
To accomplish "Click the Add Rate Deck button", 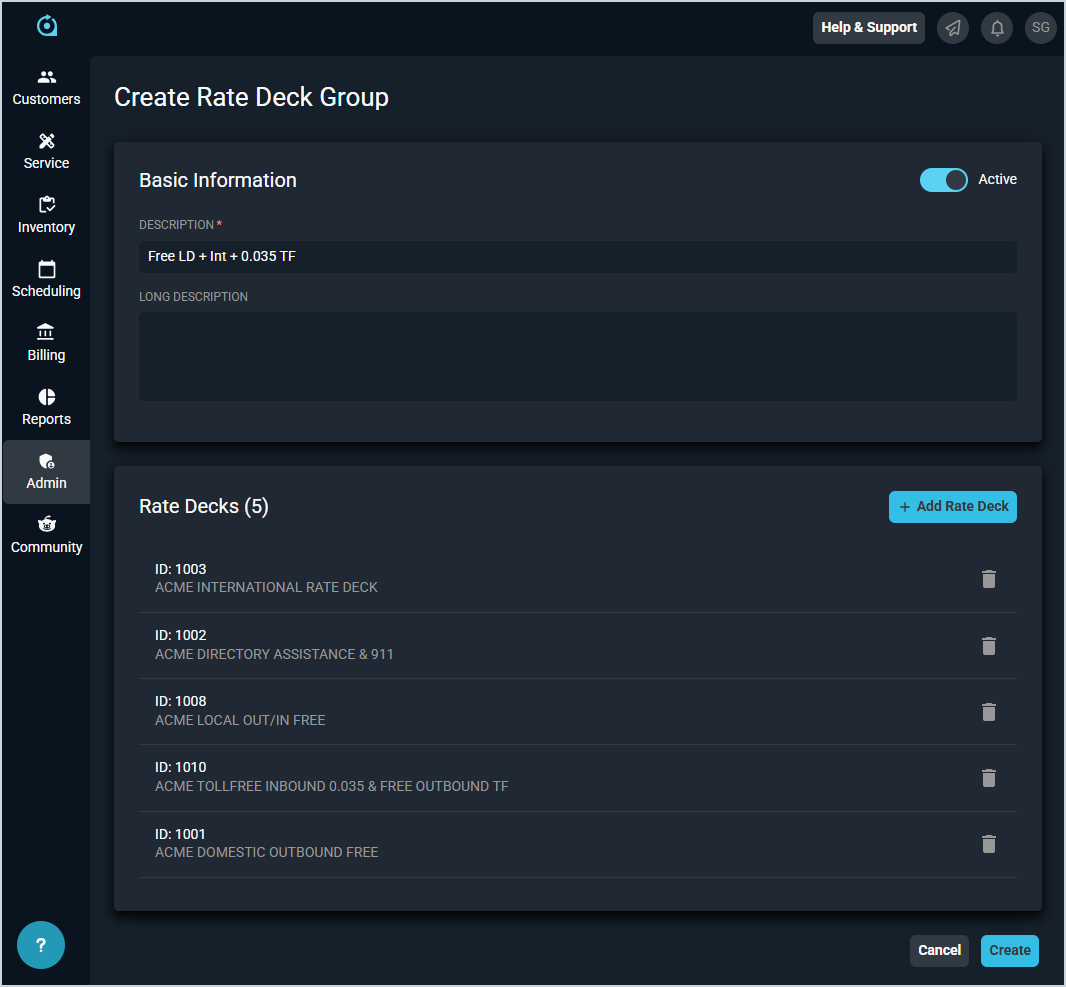I will click(x=952, y=507).
